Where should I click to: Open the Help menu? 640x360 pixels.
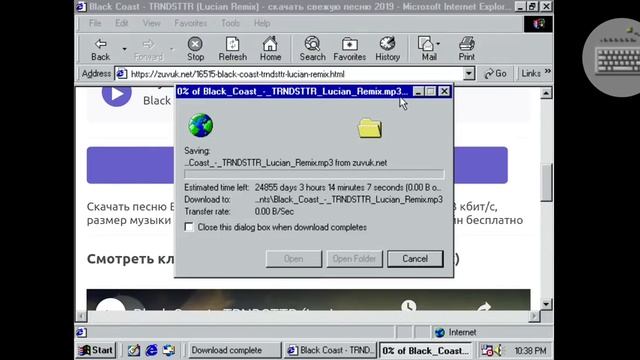click(x=262, y=23)
